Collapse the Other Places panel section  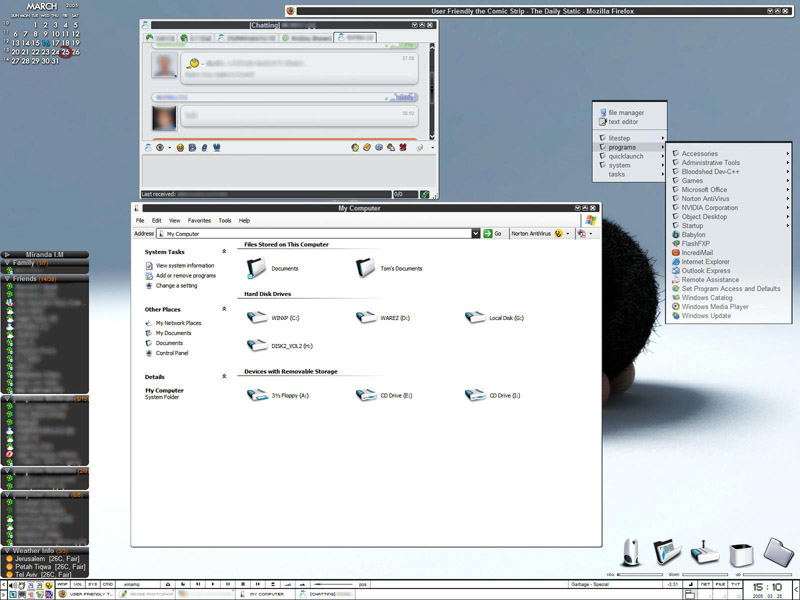click(224, 309)
